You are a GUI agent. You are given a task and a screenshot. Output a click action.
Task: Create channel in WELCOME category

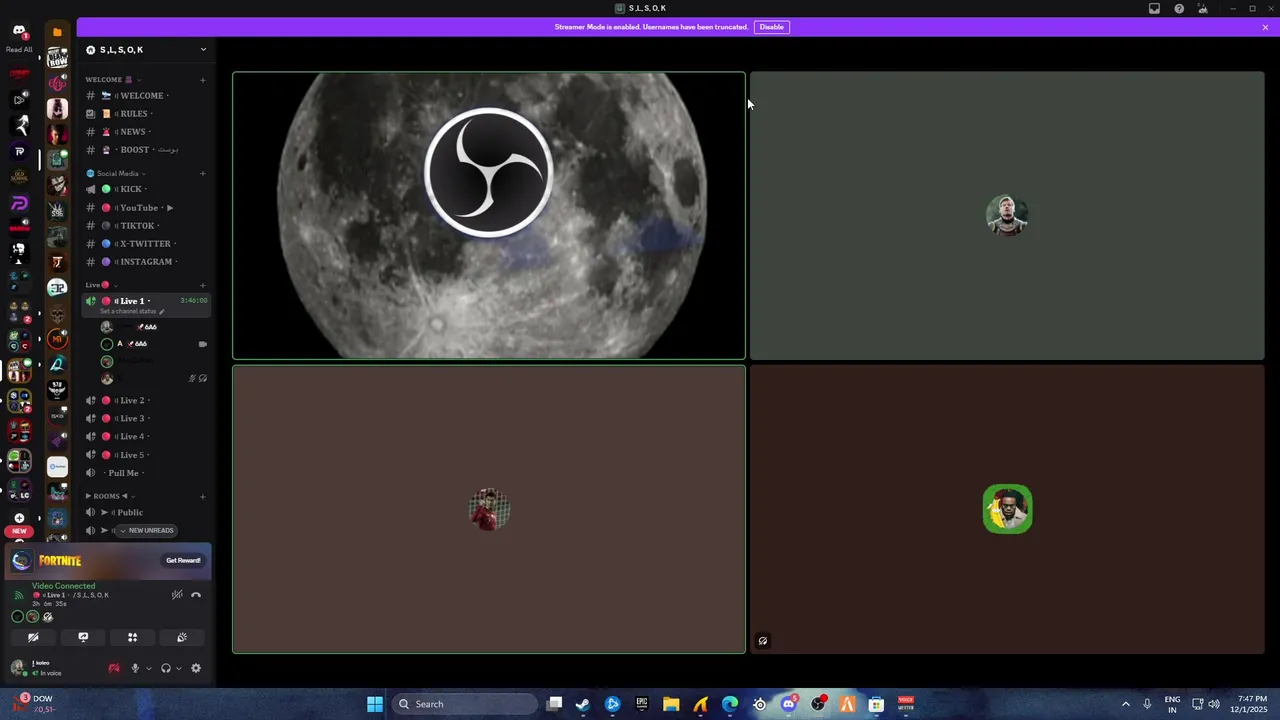click(x=203, y=80)
